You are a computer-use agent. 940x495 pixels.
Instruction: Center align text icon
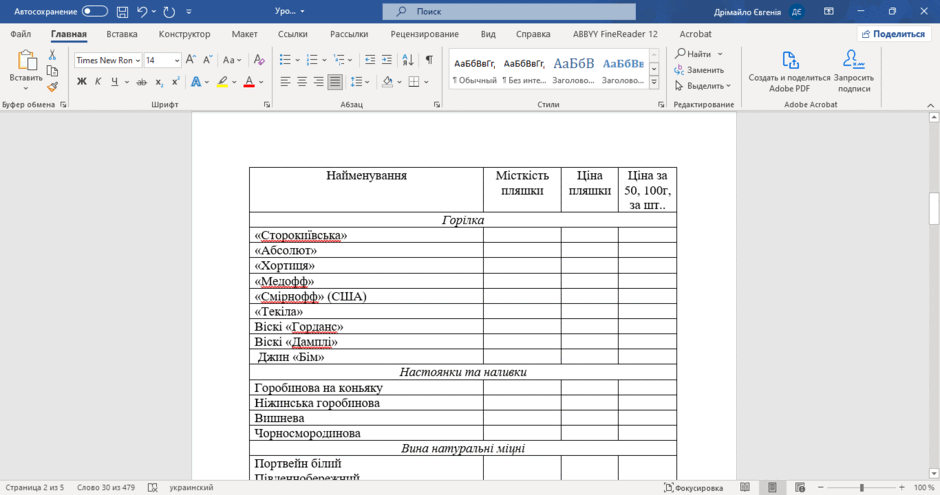point(302,82)
